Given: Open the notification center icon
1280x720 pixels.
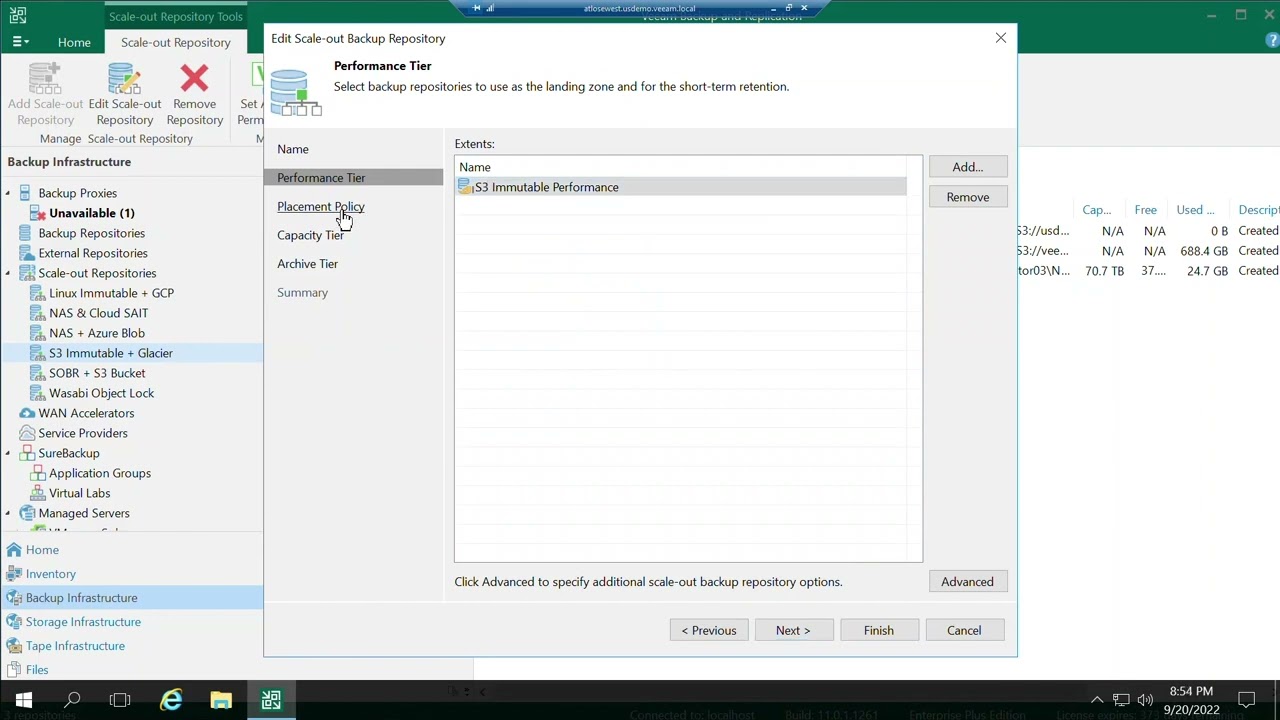Looking at the screenshot, I should tap(1246, 700).
